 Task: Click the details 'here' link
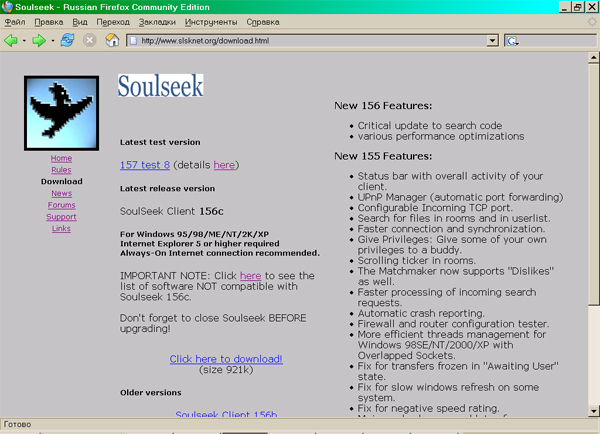click(224, 165)
